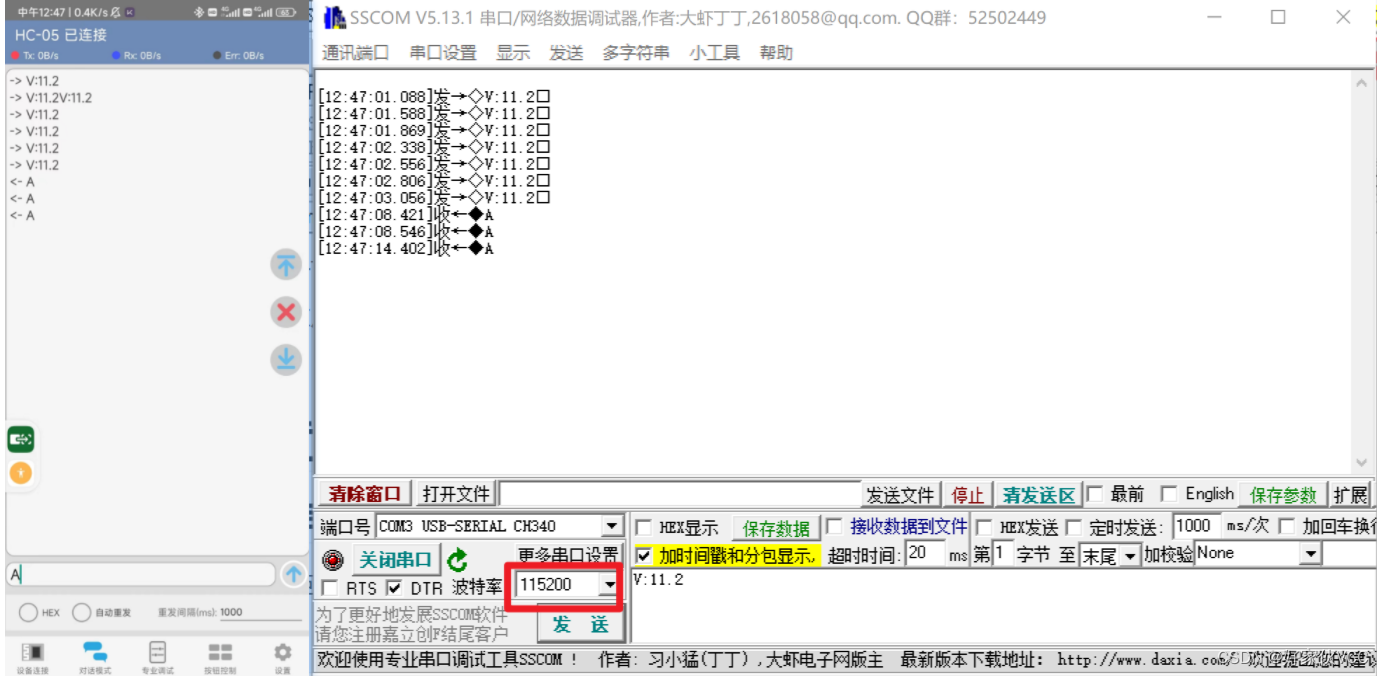Click the [12:47:14.402] received line
The width and height of the screenshot is (1384, 676).
point(406,248)
